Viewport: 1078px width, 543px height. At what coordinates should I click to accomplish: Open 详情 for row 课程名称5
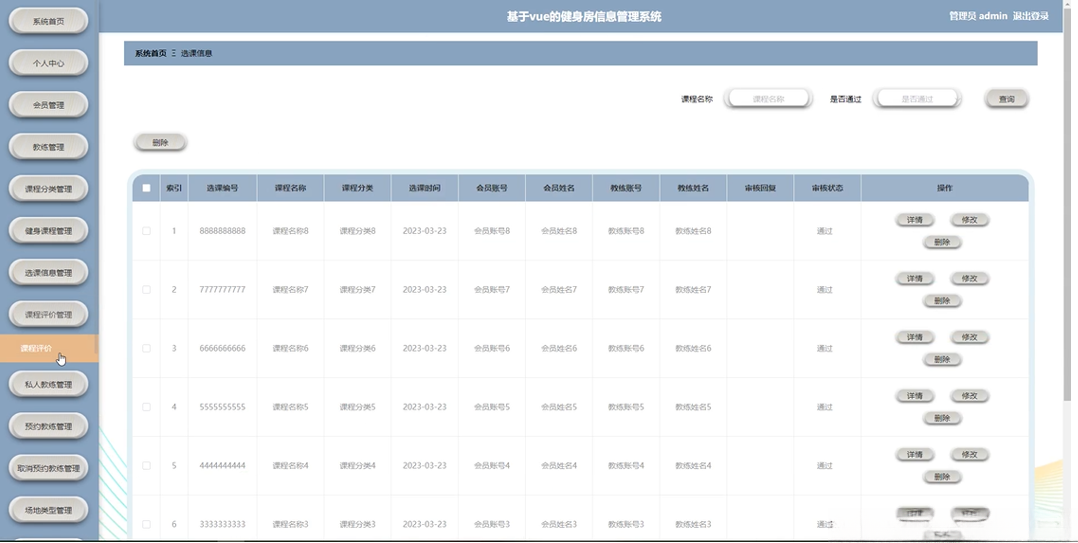click(914, 396)
